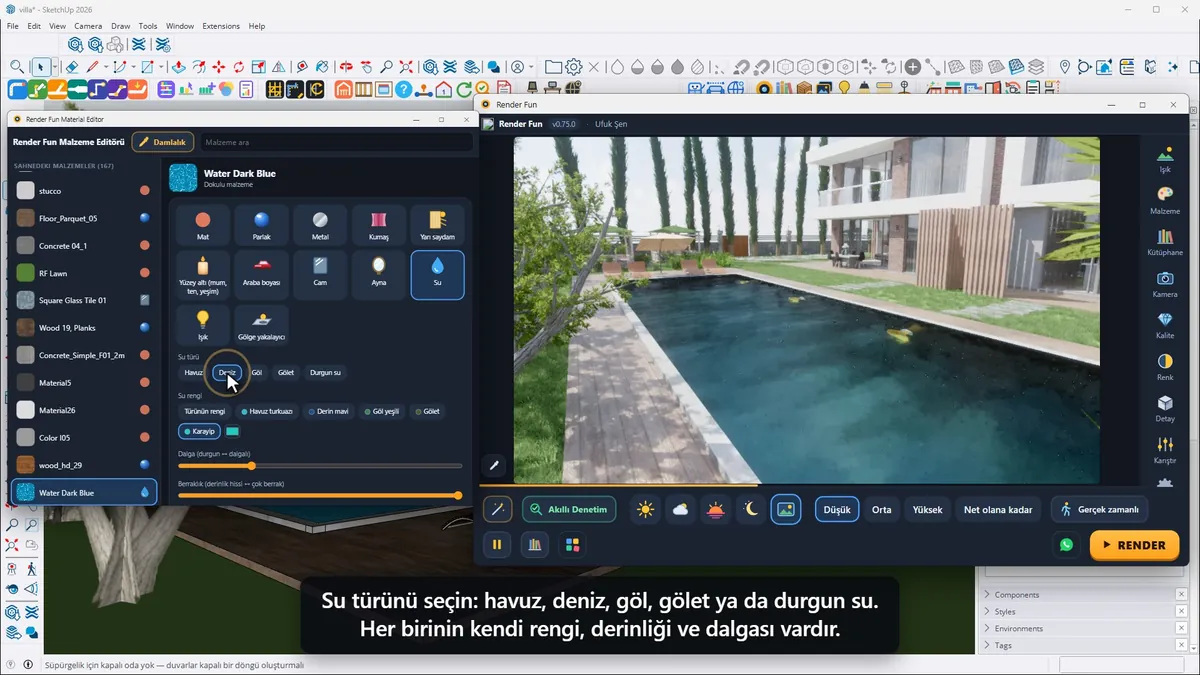The height and width of the screenshot is (675, 1200).
Task: Adjust the Berraklık clarity slider
Action: coord(320,495)
